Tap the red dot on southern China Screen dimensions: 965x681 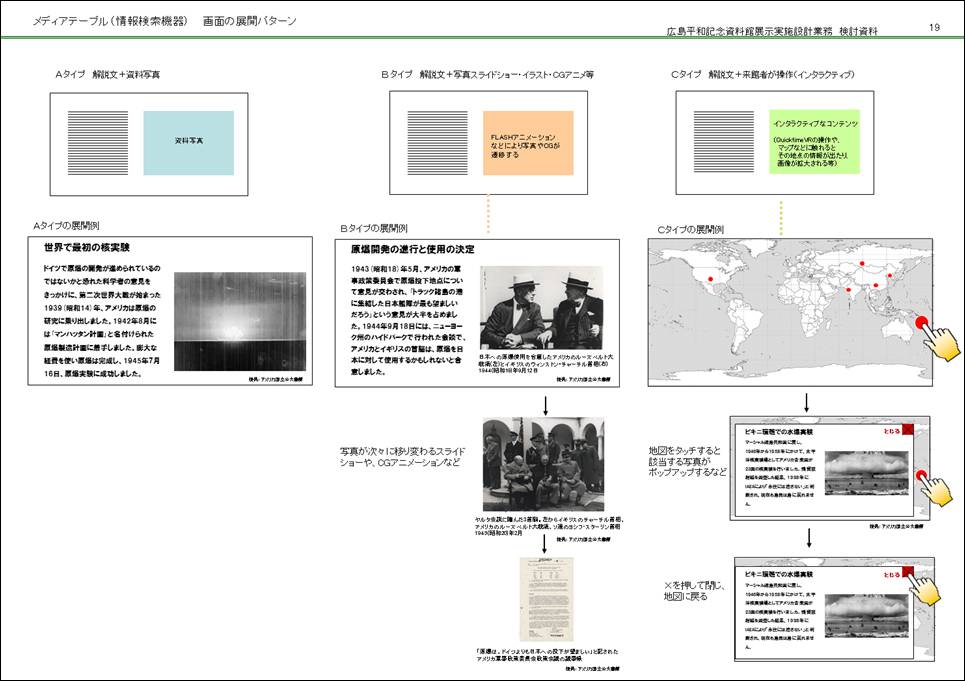point(876,285)
